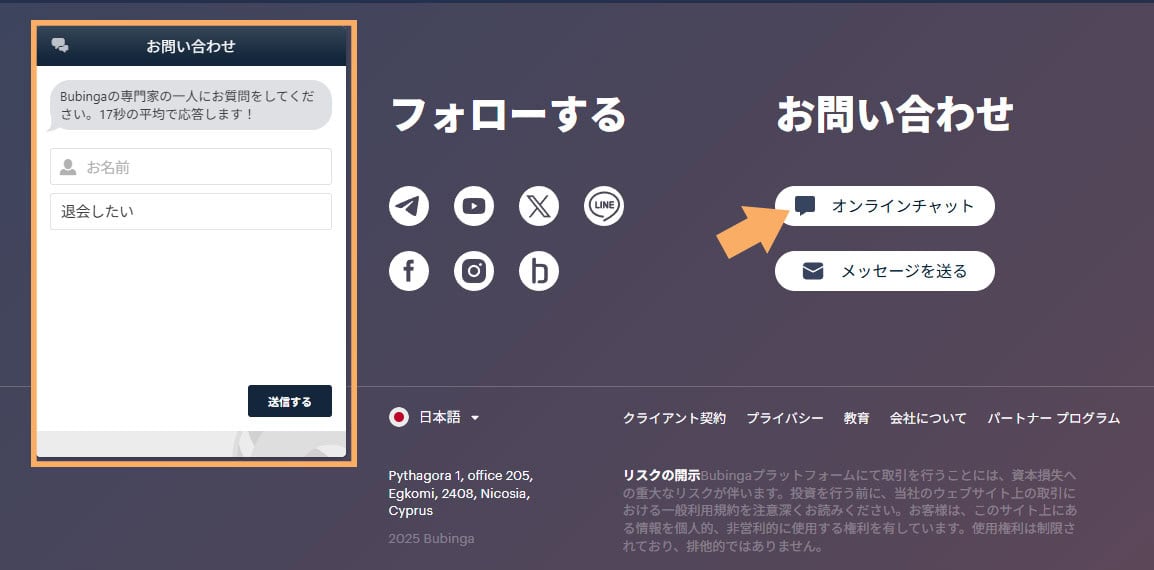1154x570 pixels.
Task: Click the 送信する button in chat
Action: point(290,401)
